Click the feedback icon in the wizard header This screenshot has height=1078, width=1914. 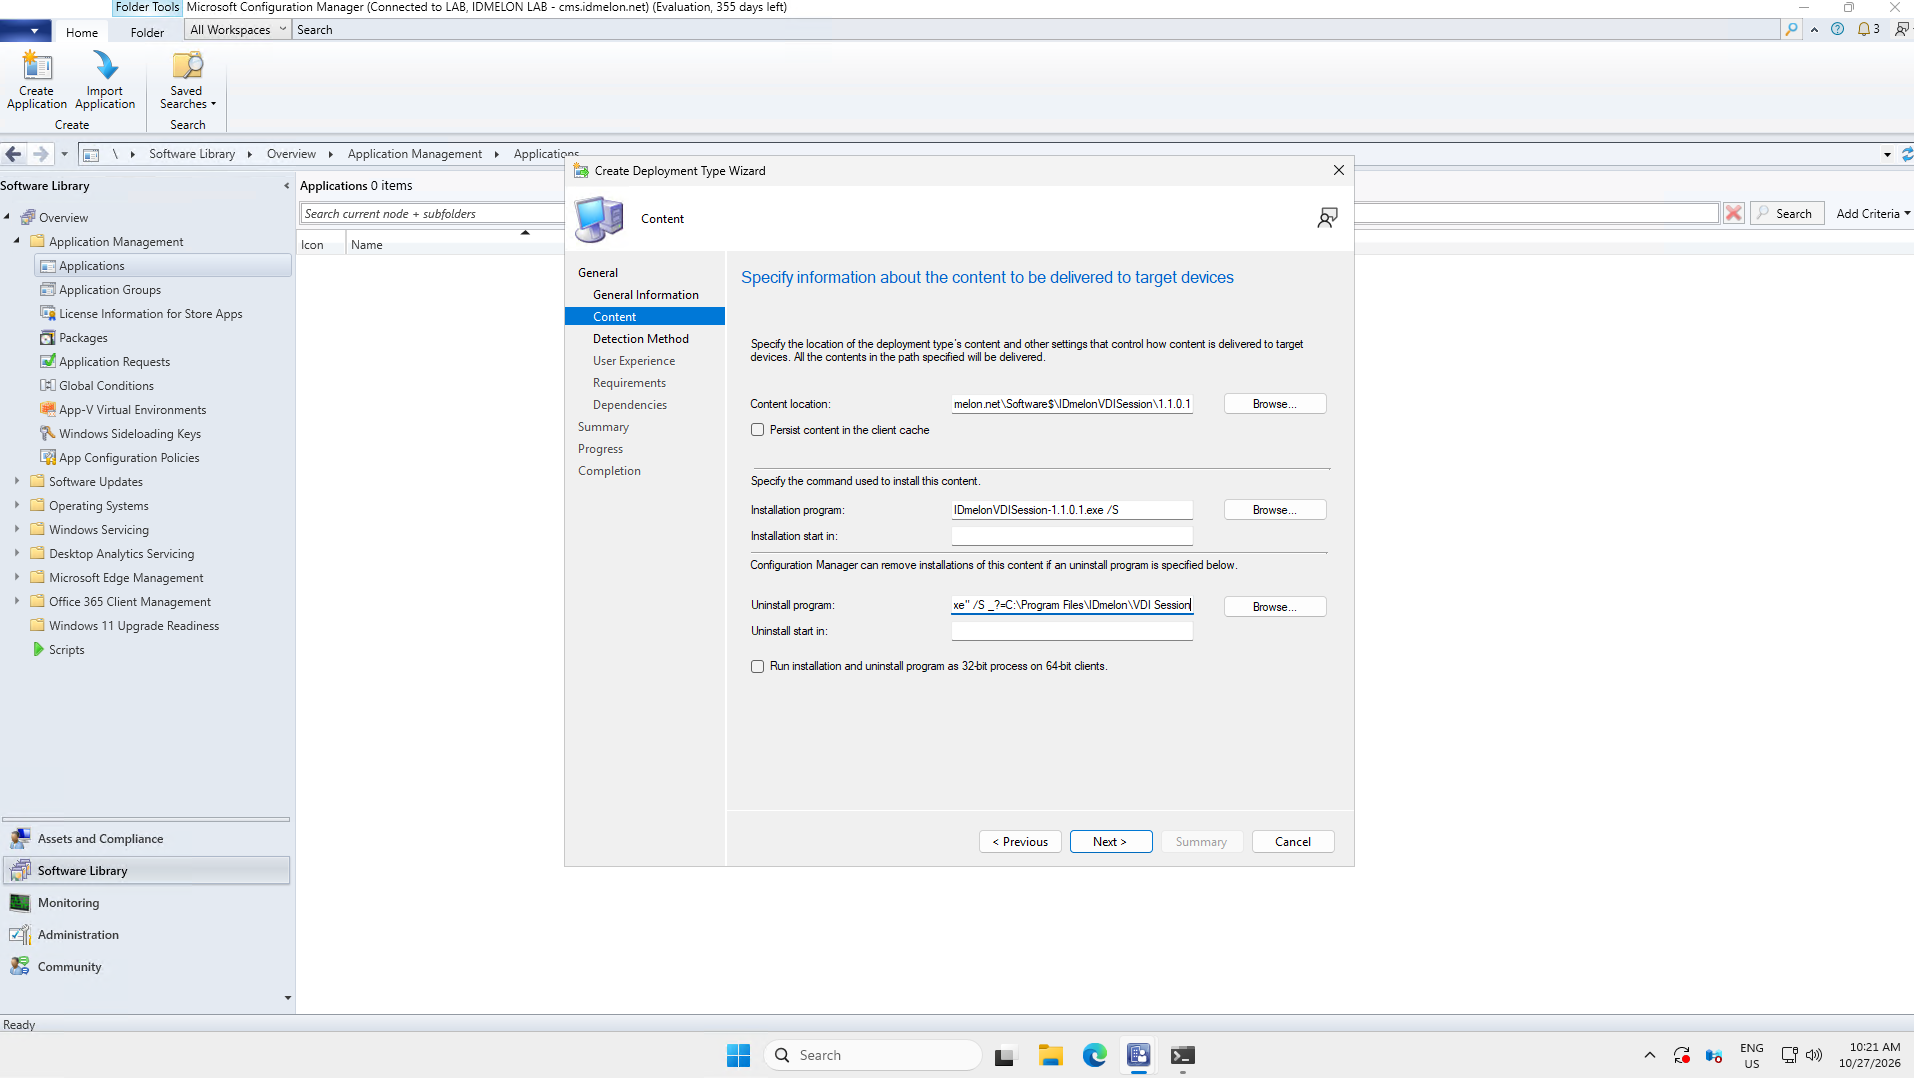1327,218
